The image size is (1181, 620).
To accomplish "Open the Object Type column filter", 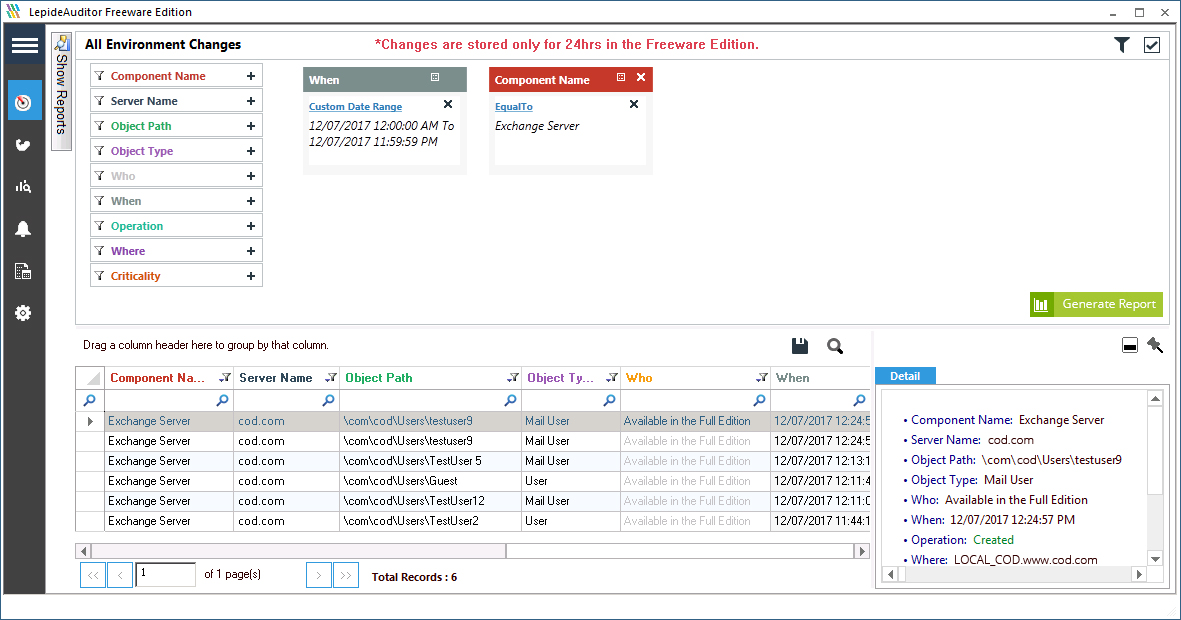I will [612, 377].
